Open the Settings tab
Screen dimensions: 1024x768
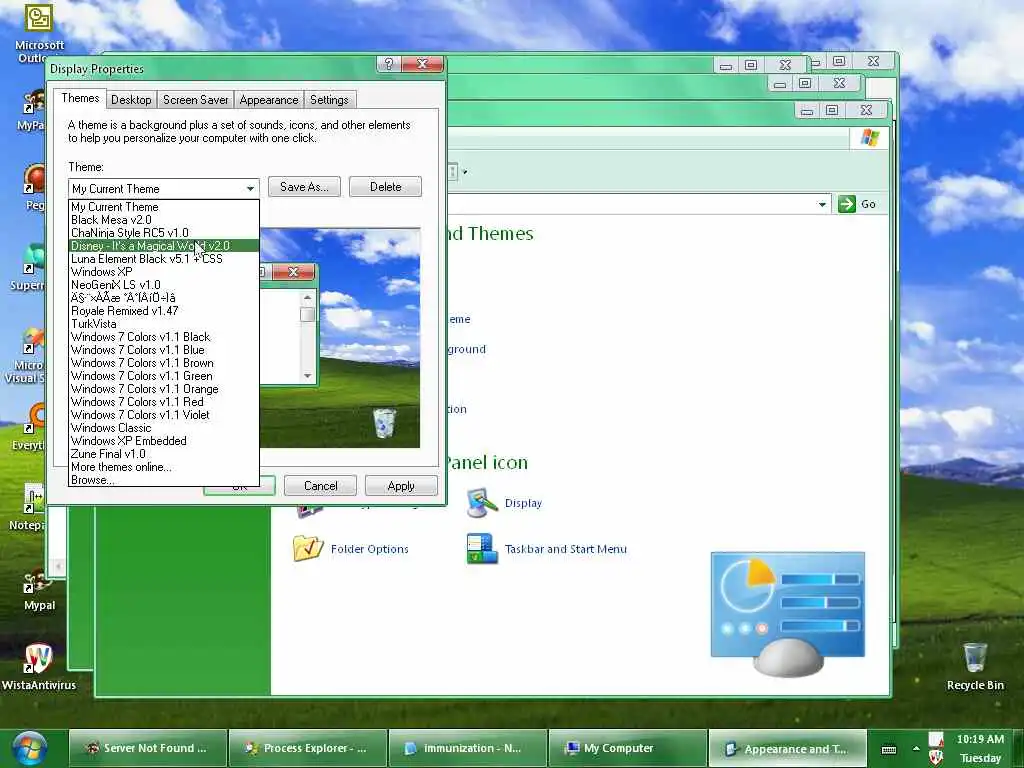(x=329, y=100)
